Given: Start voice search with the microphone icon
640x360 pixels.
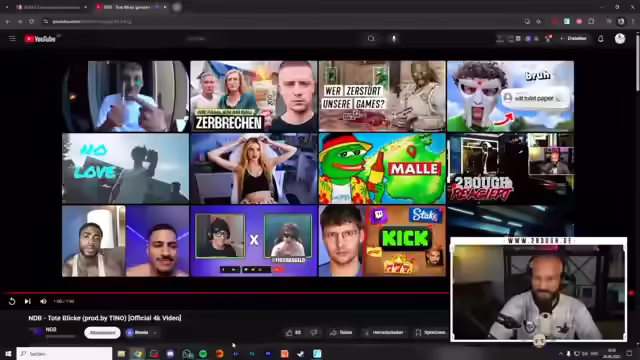Looking at the screenshot, I should (394, 38).
